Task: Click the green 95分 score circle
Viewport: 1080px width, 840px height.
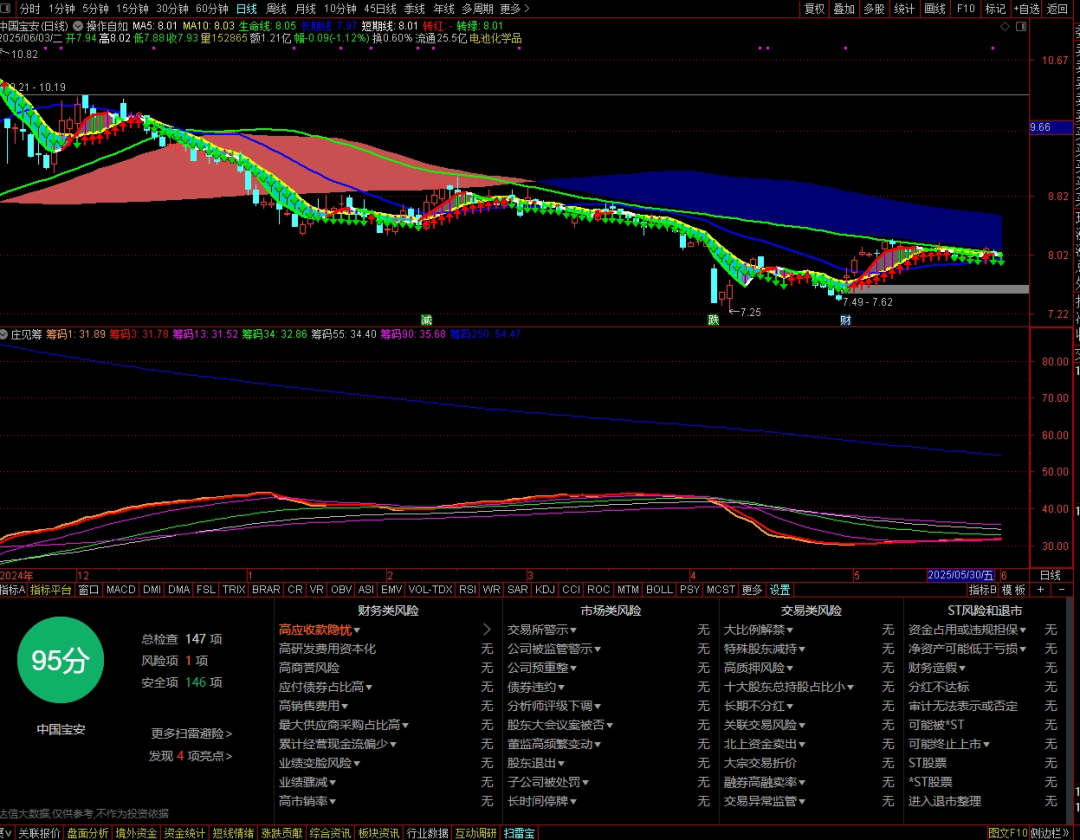Action: click(61, 660)
